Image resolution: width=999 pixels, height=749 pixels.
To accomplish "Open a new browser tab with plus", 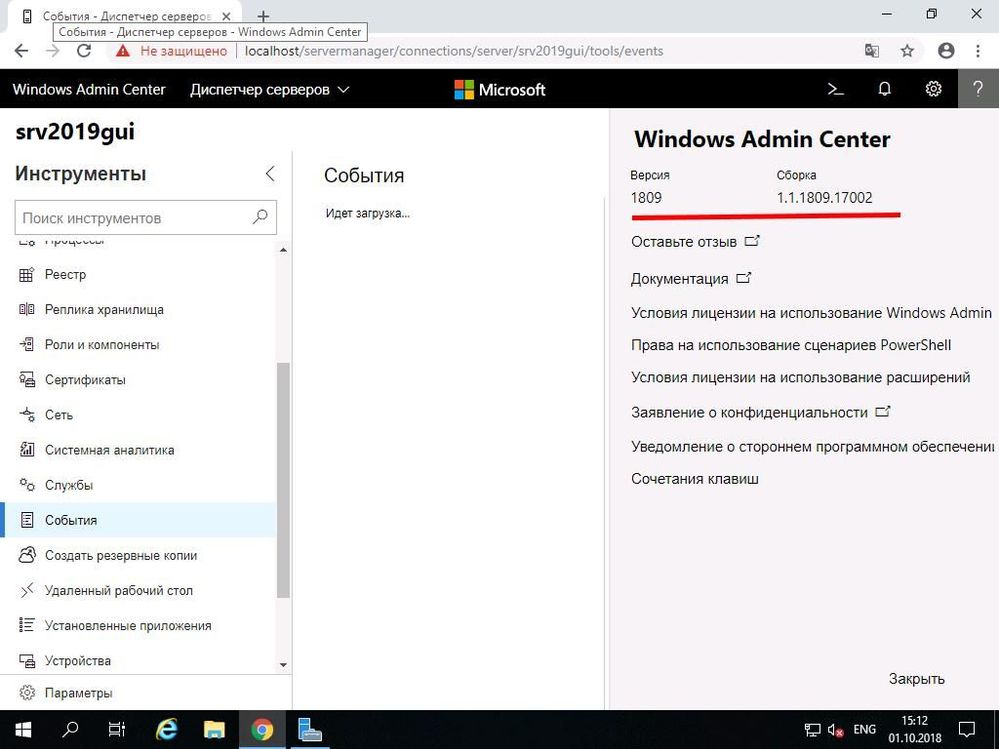I will coord(263,17).
